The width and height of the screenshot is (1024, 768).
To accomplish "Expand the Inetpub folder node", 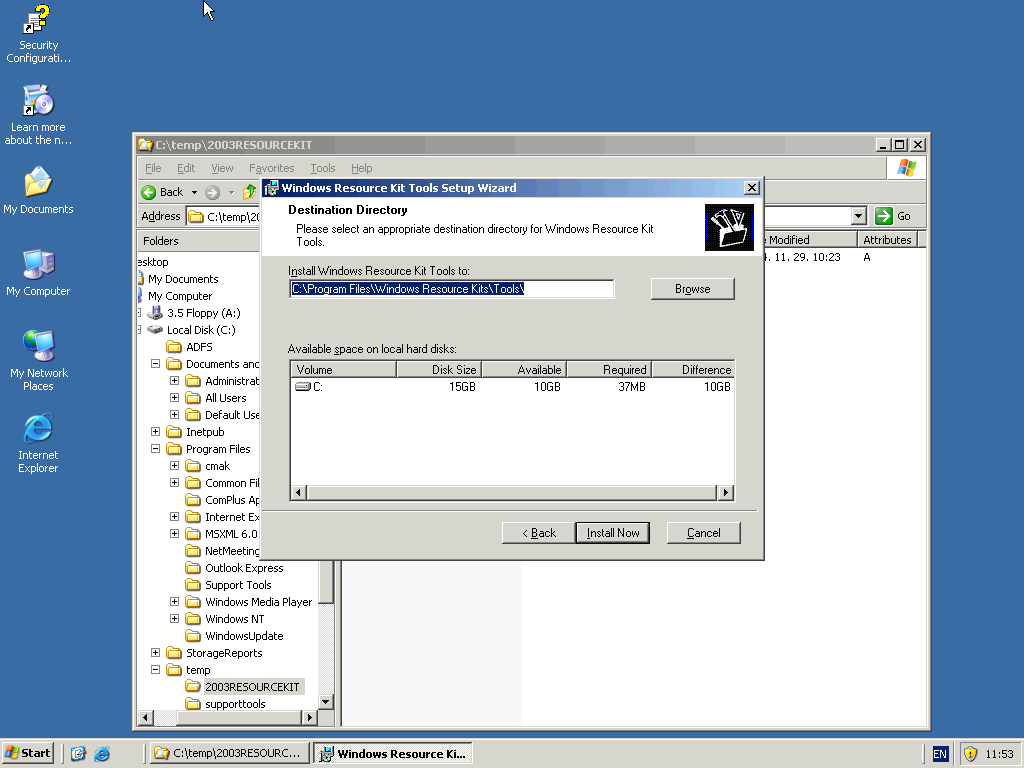I will coord(155,432).
